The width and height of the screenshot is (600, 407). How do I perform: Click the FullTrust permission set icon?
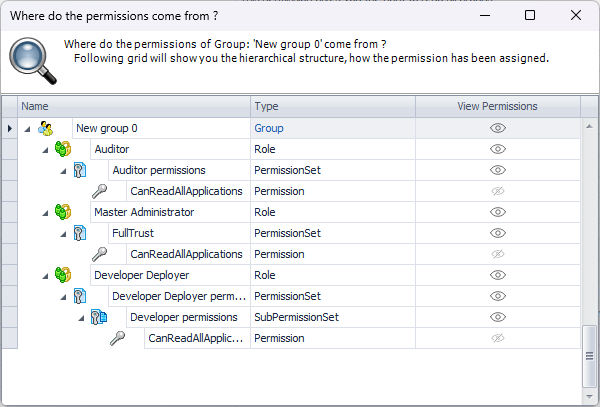coord(81,233)
